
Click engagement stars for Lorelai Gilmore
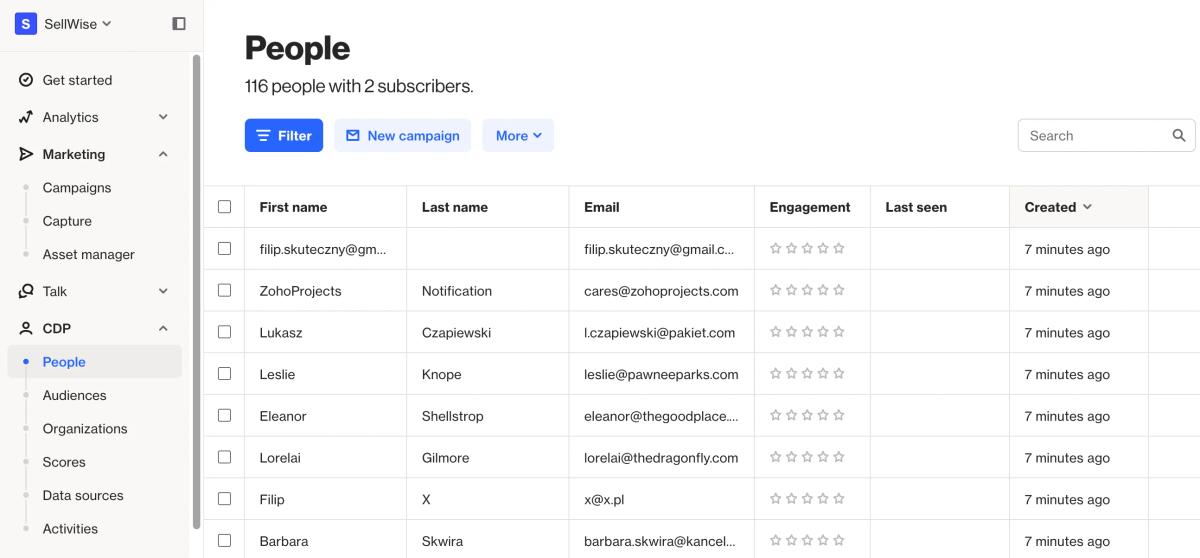[807, 458]
